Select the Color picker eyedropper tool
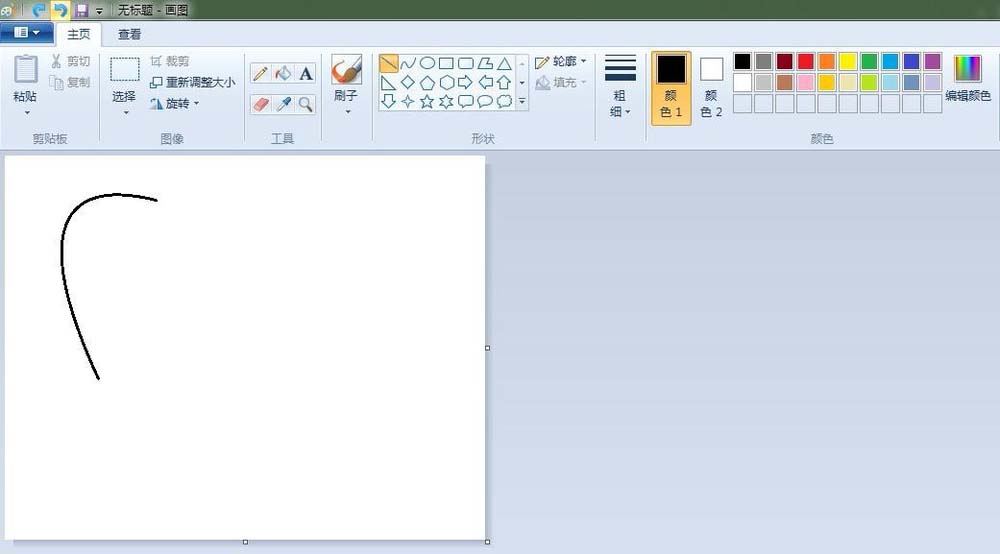This screenshot has width=1000, height=554. [x=283, y=104]
